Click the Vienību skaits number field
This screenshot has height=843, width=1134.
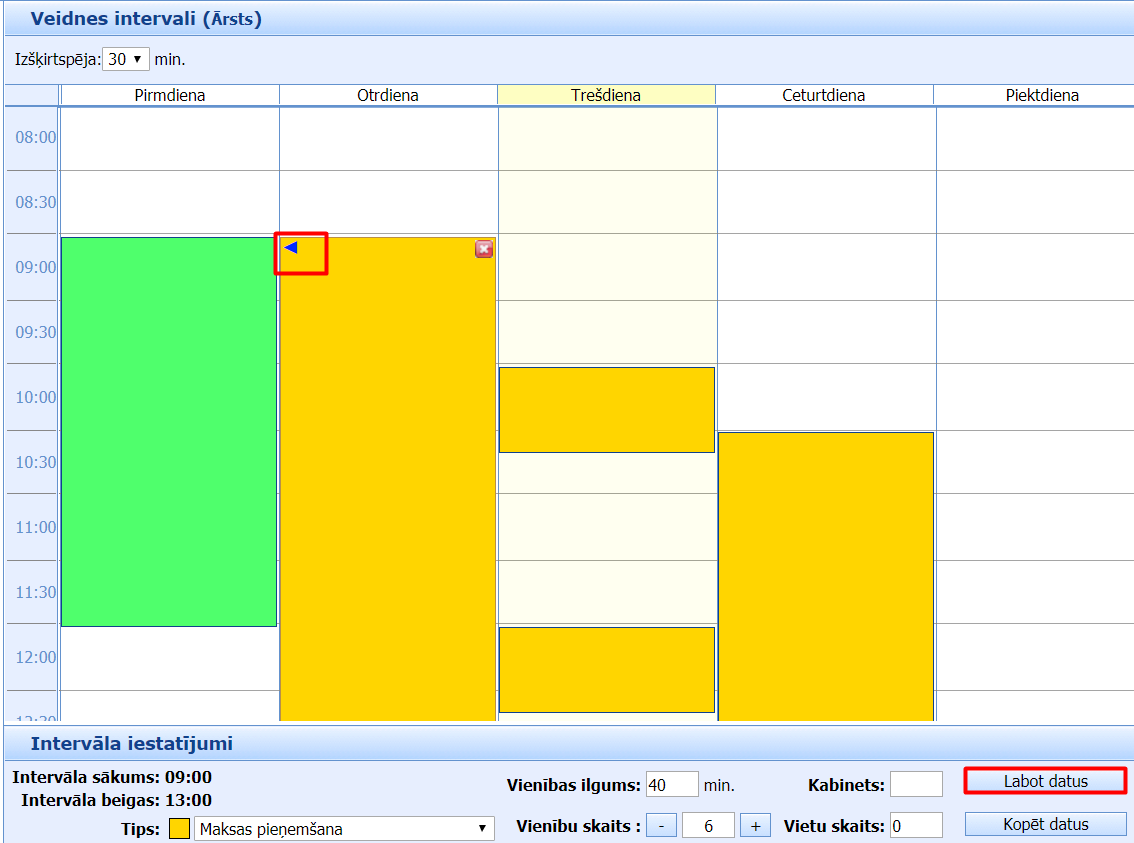(x=708, y=825)
